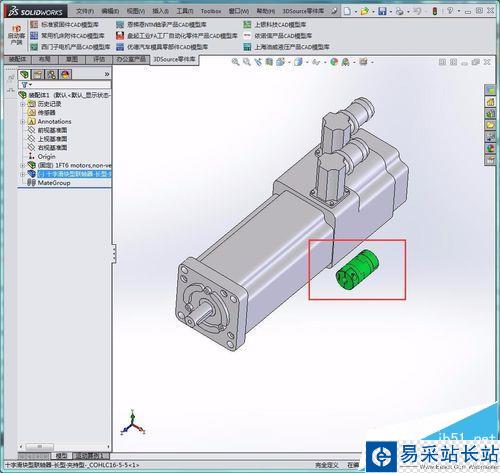This screenshot has height=473, width=500.
Task: Click the Zoom to Fit magnifier icon
Action: tap(235, 62)
